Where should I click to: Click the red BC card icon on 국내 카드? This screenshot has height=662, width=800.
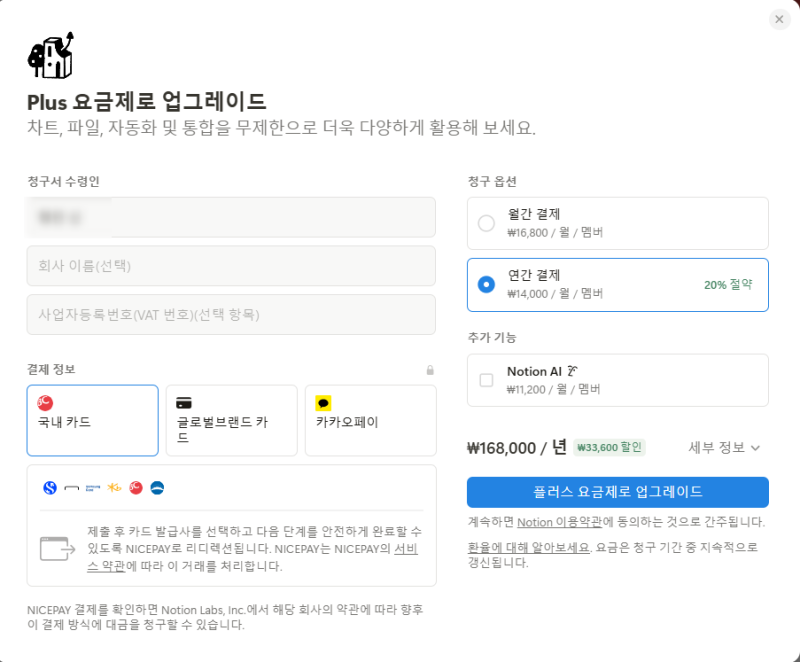coord(45,403)
